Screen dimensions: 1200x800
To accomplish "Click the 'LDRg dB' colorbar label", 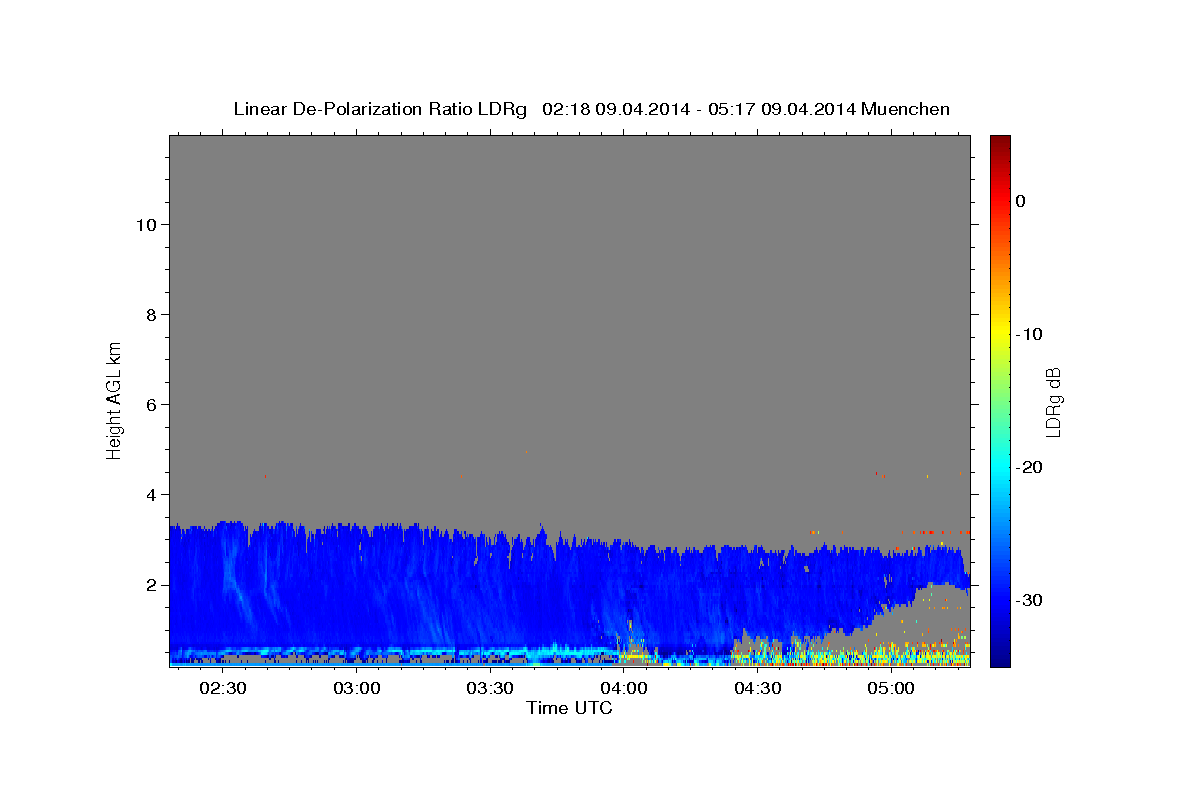I will coord(1053,402).
